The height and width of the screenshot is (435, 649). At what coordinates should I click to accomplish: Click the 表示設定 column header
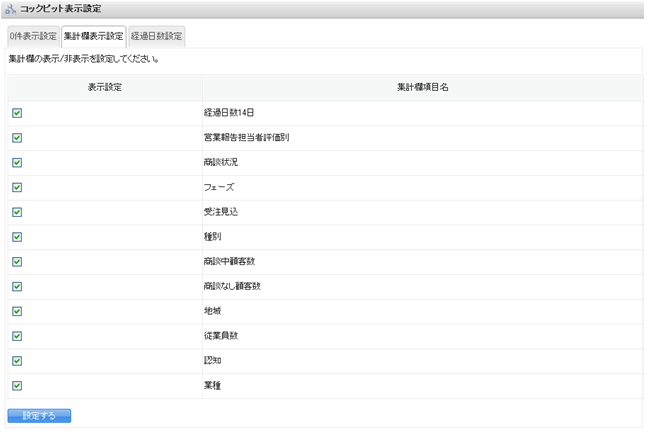point(105,87)
